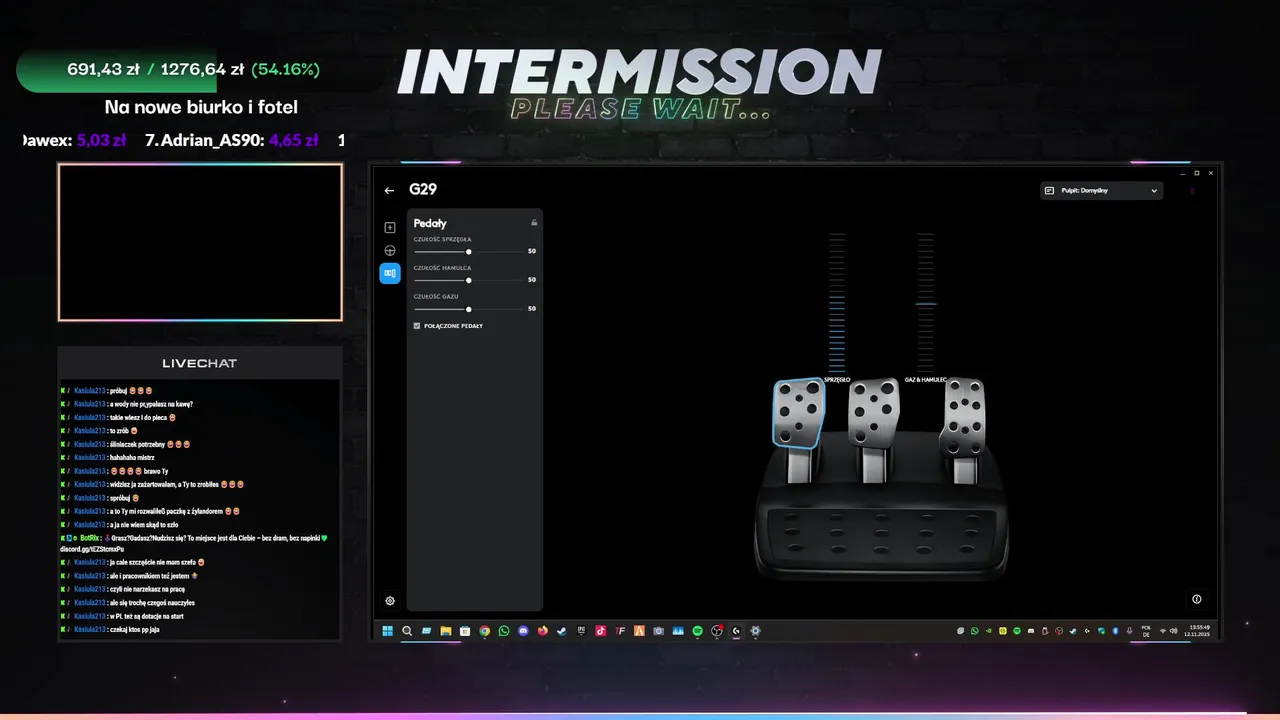The height and width of the screenshot is (720, 1280).
Task: Adjust the Czułość hamulca slider
Action: [x=468, y=280]
